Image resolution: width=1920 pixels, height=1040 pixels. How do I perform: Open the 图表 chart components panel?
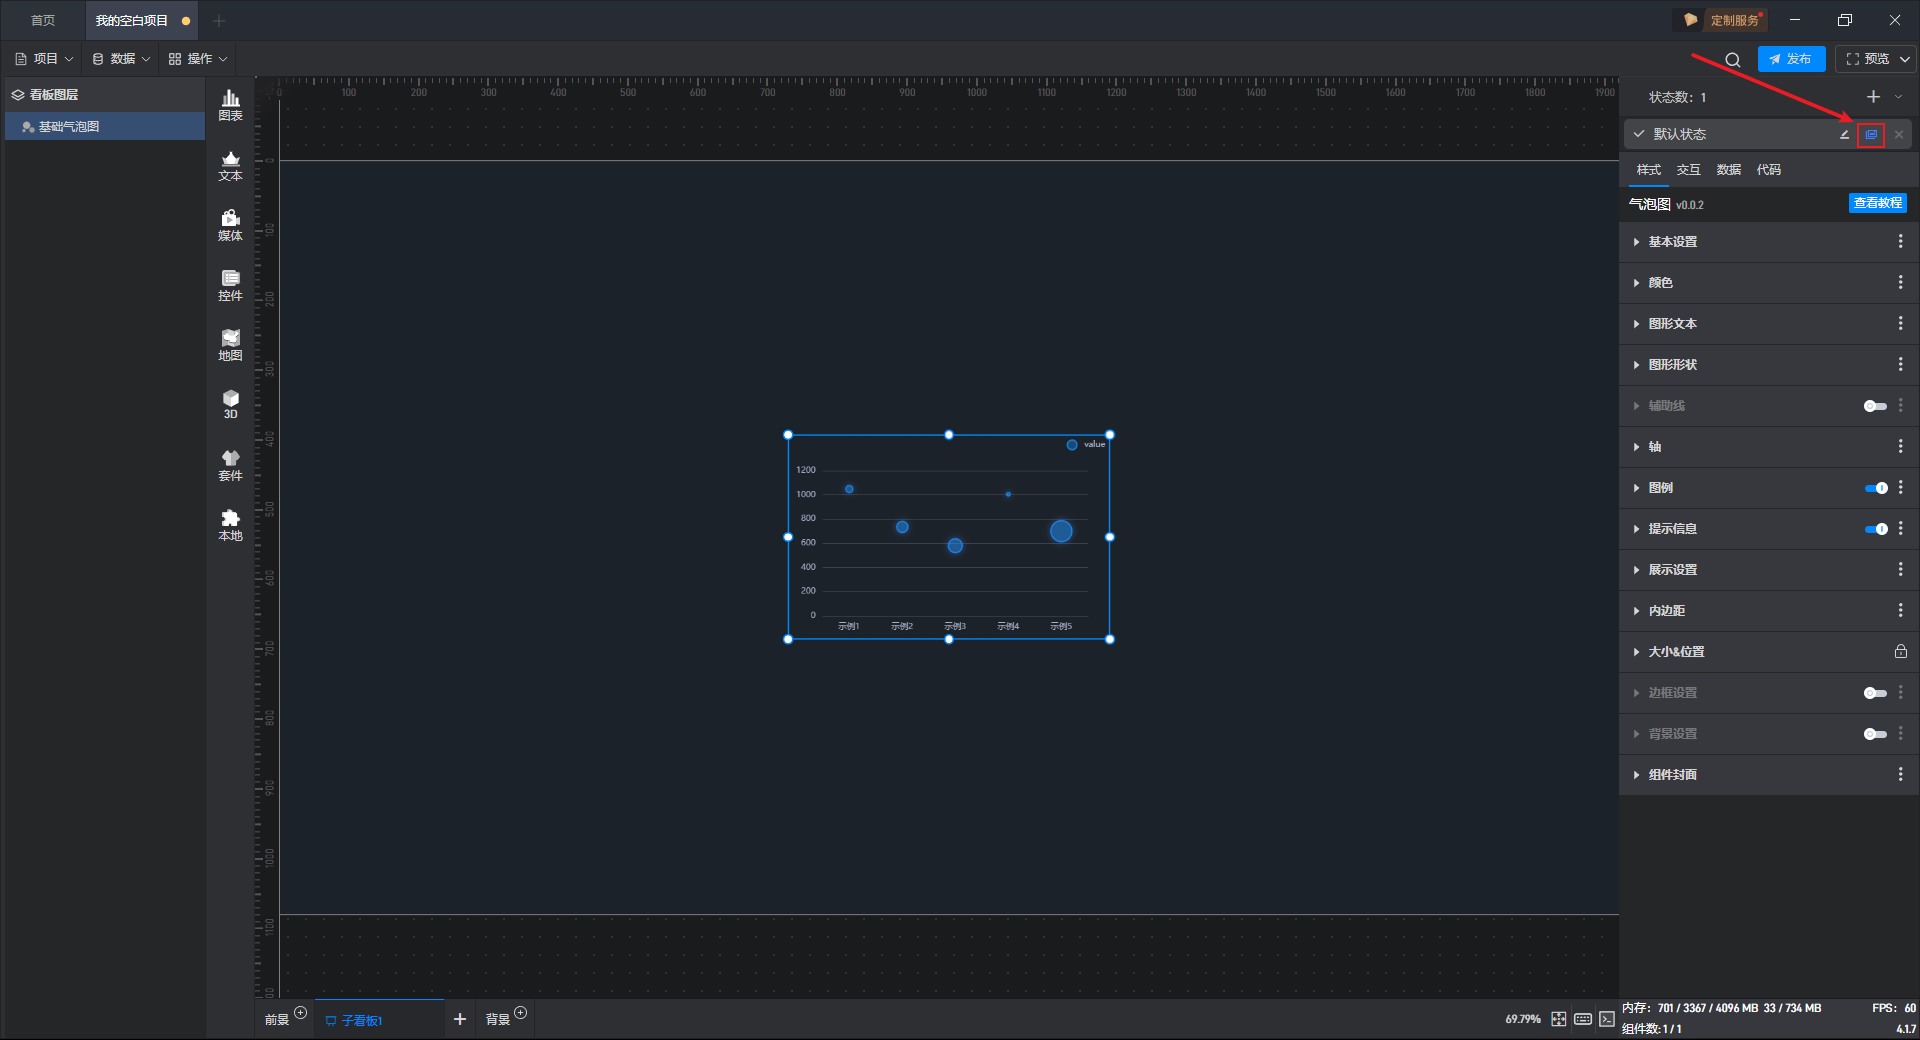[230, 105]
